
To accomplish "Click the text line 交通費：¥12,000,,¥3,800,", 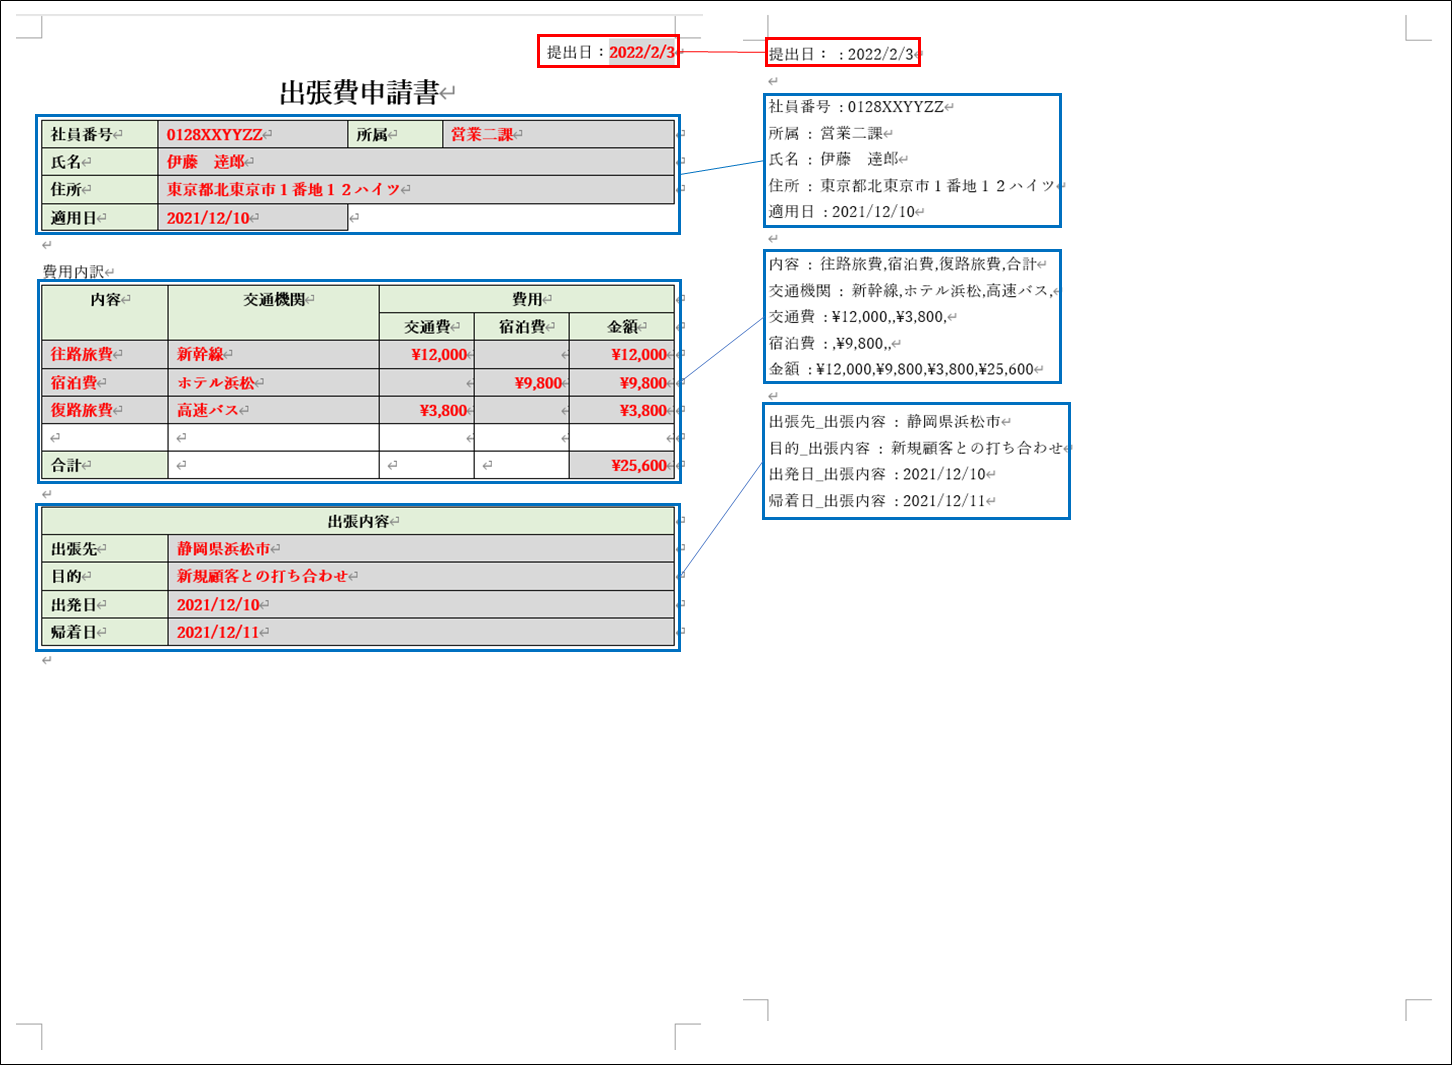I will coord(857,316).
